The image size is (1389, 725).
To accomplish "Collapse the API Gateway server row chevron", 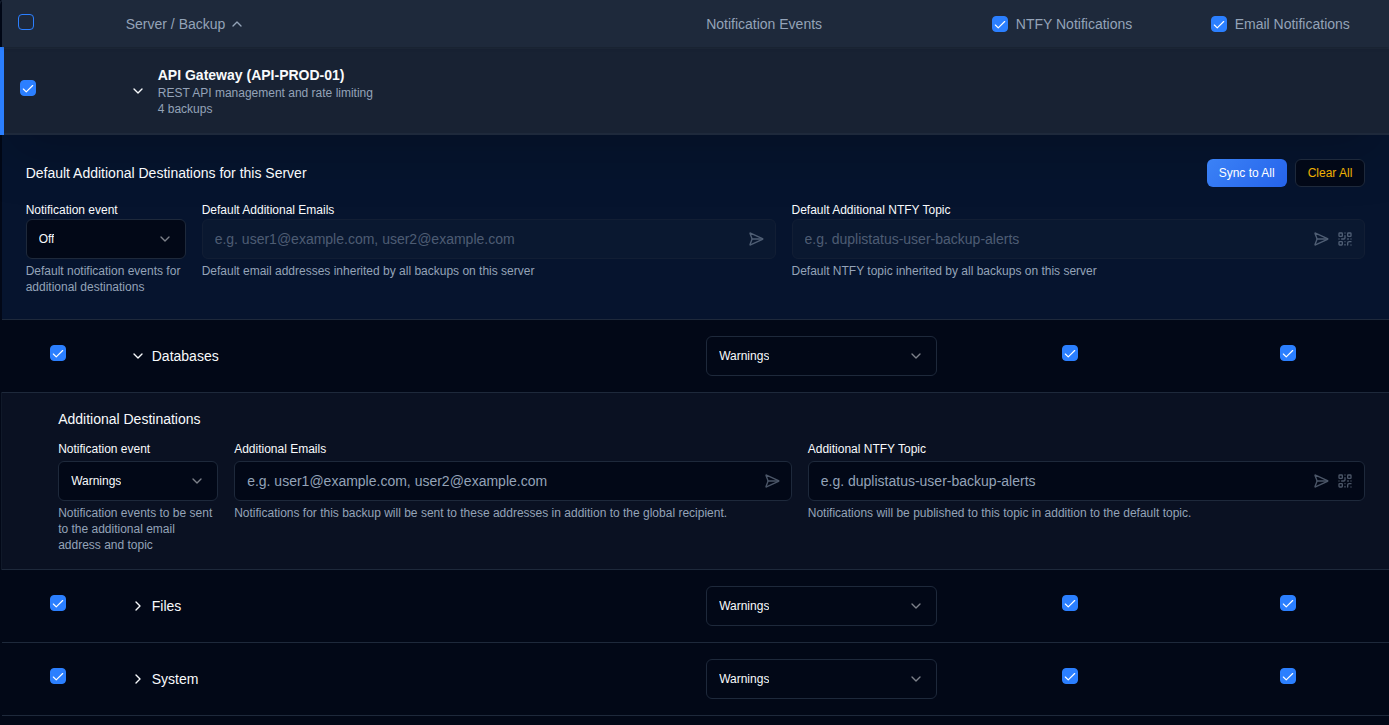I will 138,90.
